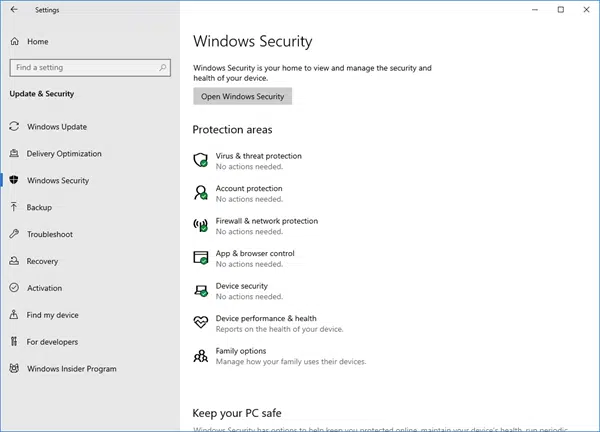Go to the For developers page
This screenshot has width=600, height=432.
[x=52, y=342]
